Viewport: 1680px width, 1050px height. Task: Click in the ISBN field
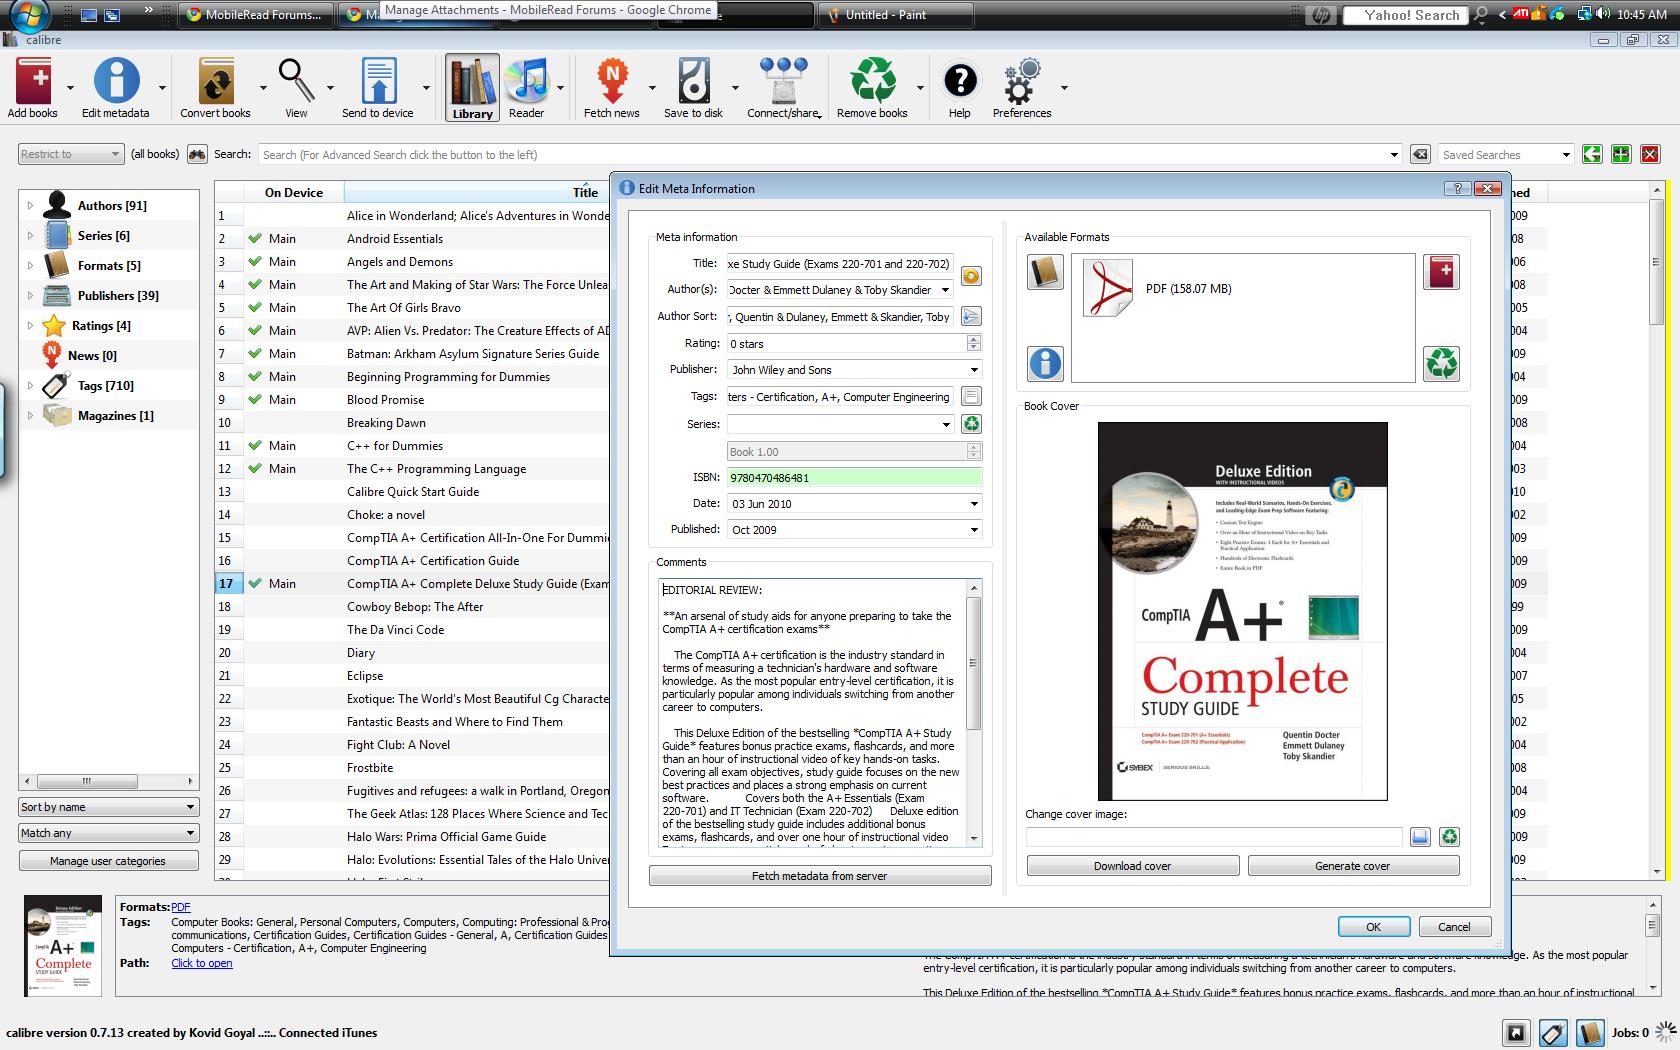pos(854,478)
